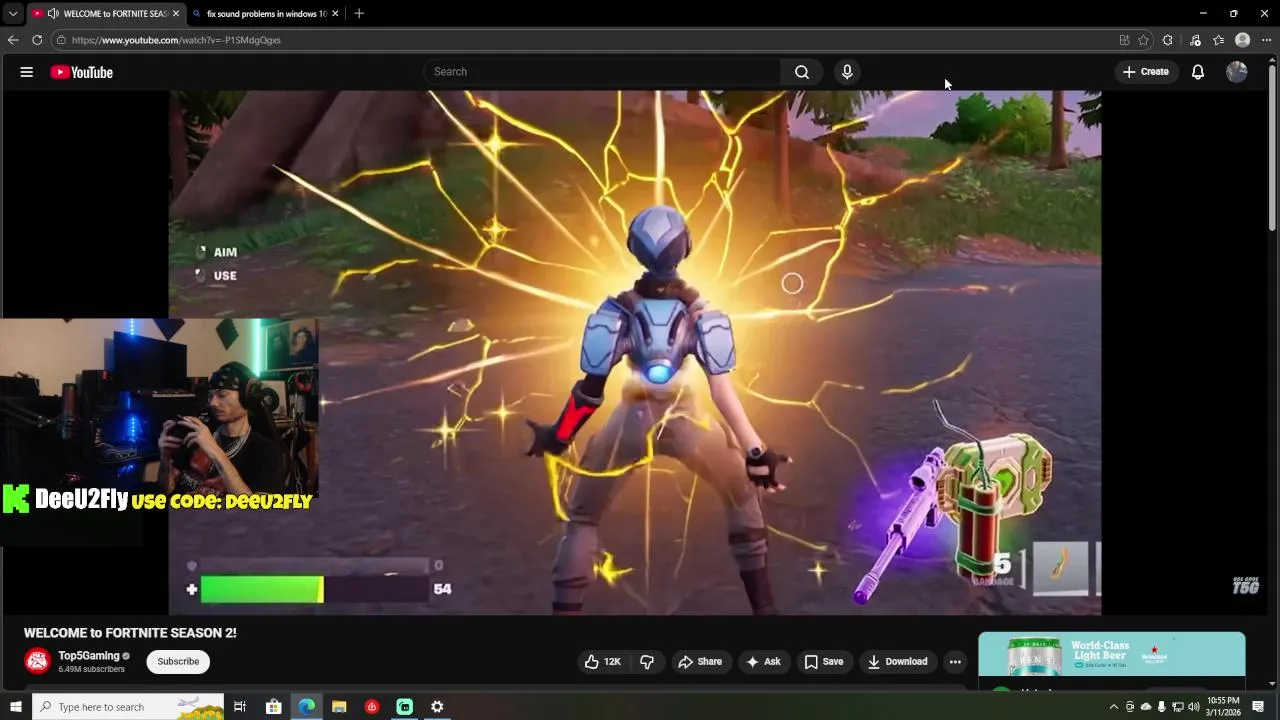Save the video to a playlist

(824, 662)
